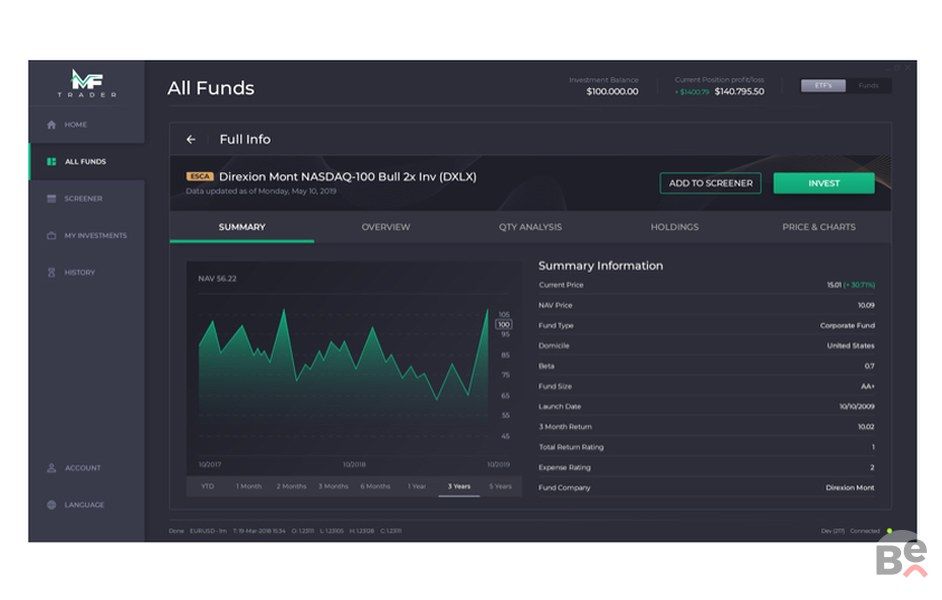Screen dimensions: 942x600
Task: Click the green Invest button
Action: pos(824,183)
